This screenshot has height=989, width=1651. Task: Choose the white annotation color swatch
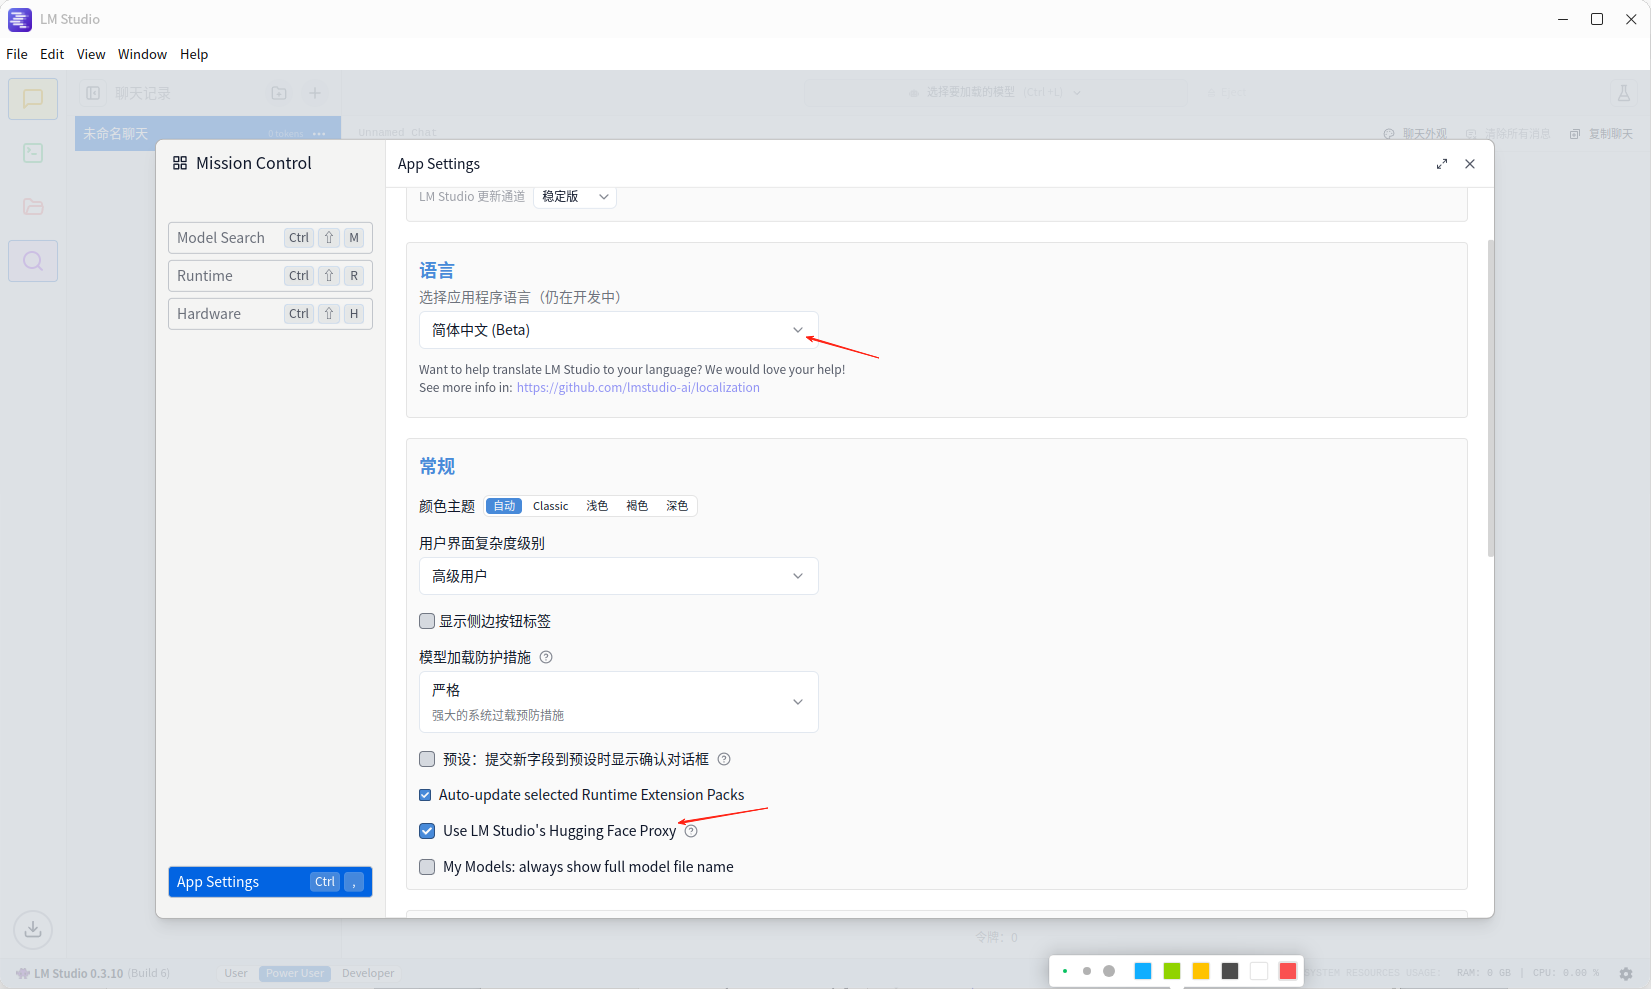click(1259, 971)
